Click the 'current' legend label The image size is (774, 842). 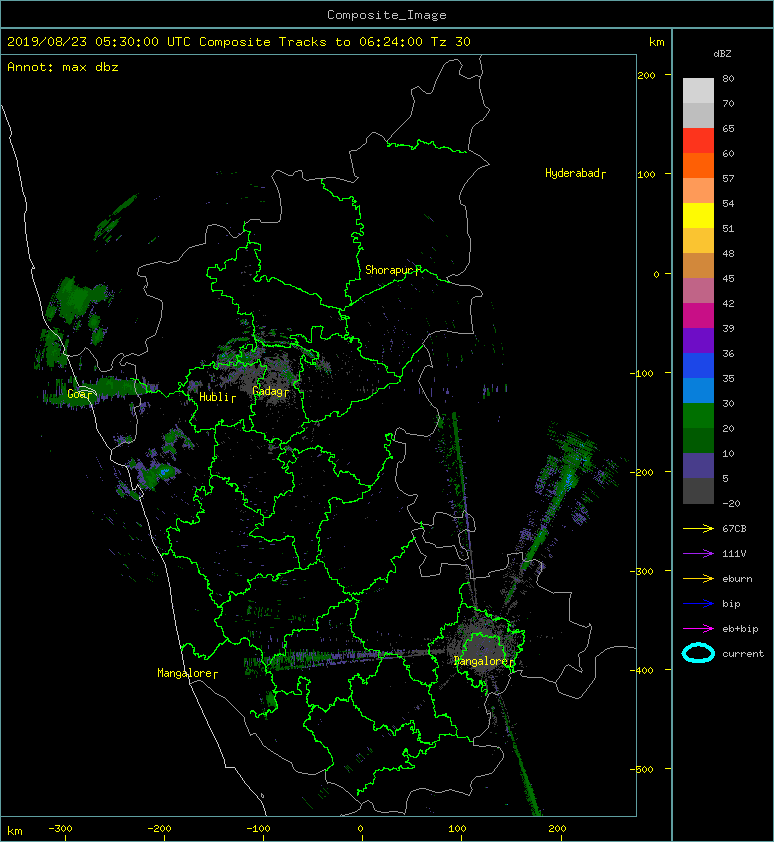tap(743, 654)
